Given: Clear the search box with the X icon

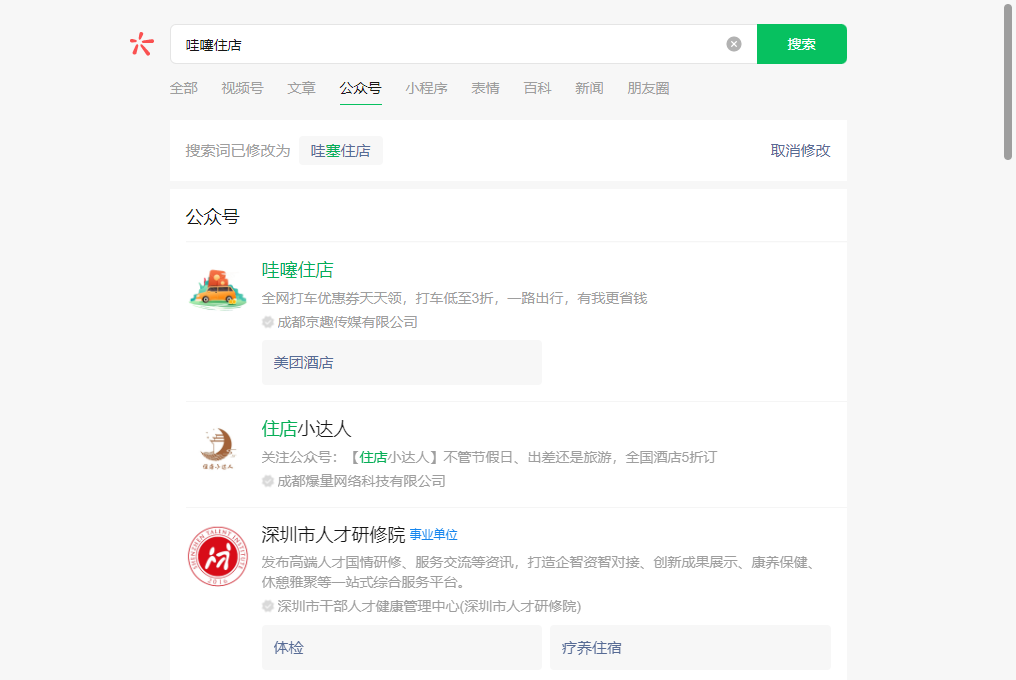Looking at the screenshot, I should (733, 44).
